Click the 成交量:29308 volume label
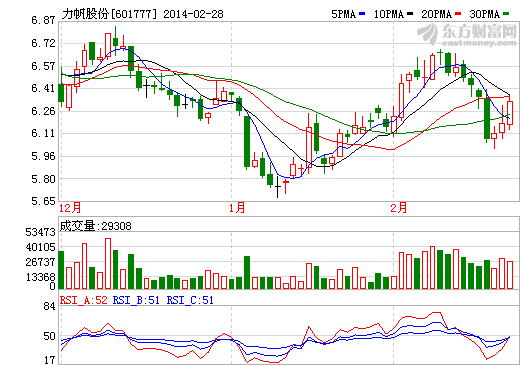 tap(95, 226)
